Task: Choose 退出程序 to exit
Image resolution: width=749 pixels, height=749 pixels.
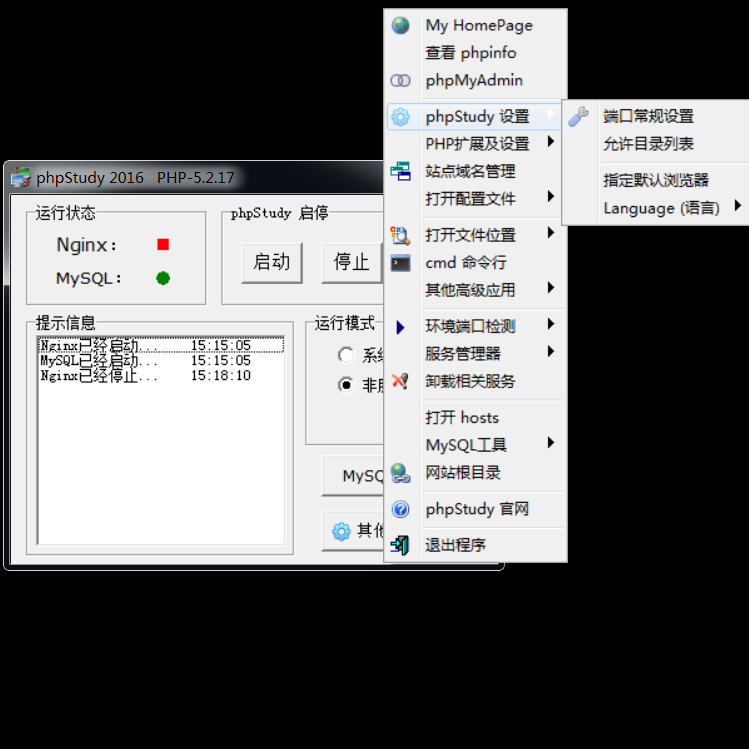Action: [477, 545]
